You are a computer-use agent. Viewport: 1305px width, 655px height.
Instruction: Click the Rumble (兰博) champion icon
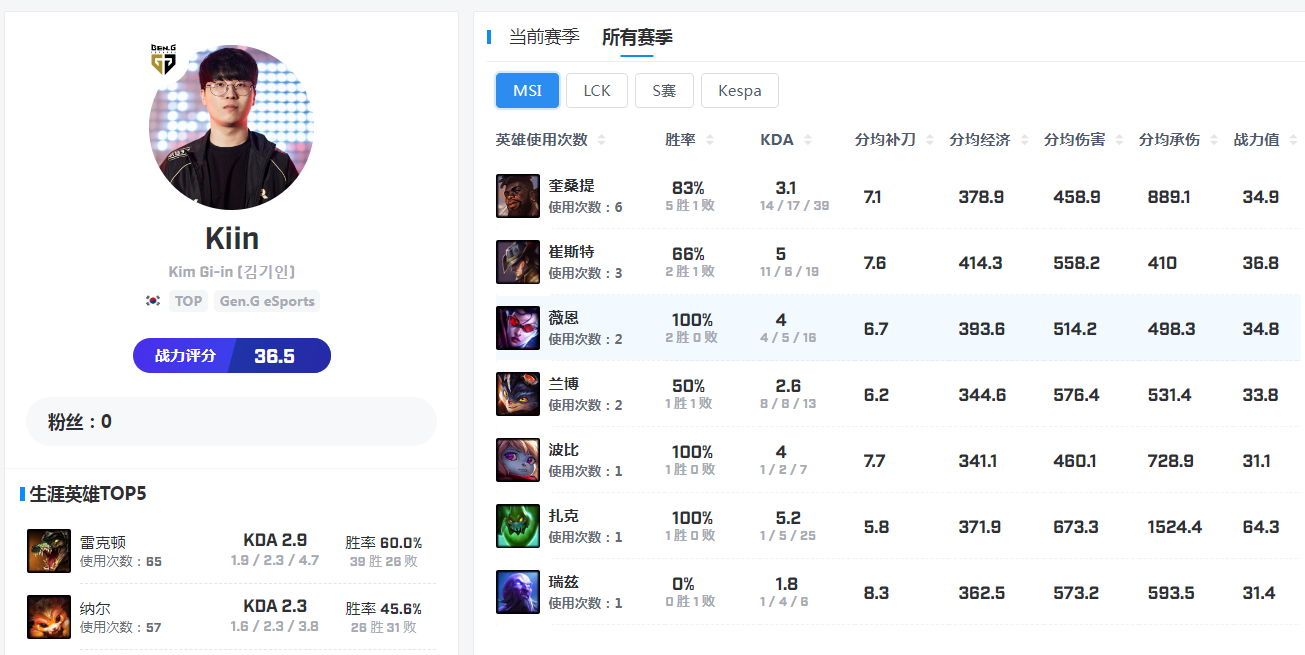(x=518, y=394)
